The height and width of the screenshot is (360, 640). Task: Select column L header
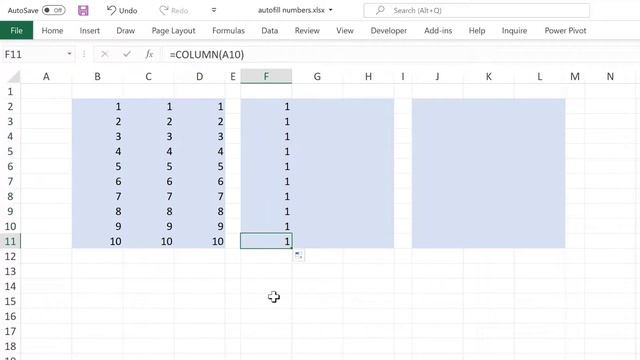tap(540, 76)
